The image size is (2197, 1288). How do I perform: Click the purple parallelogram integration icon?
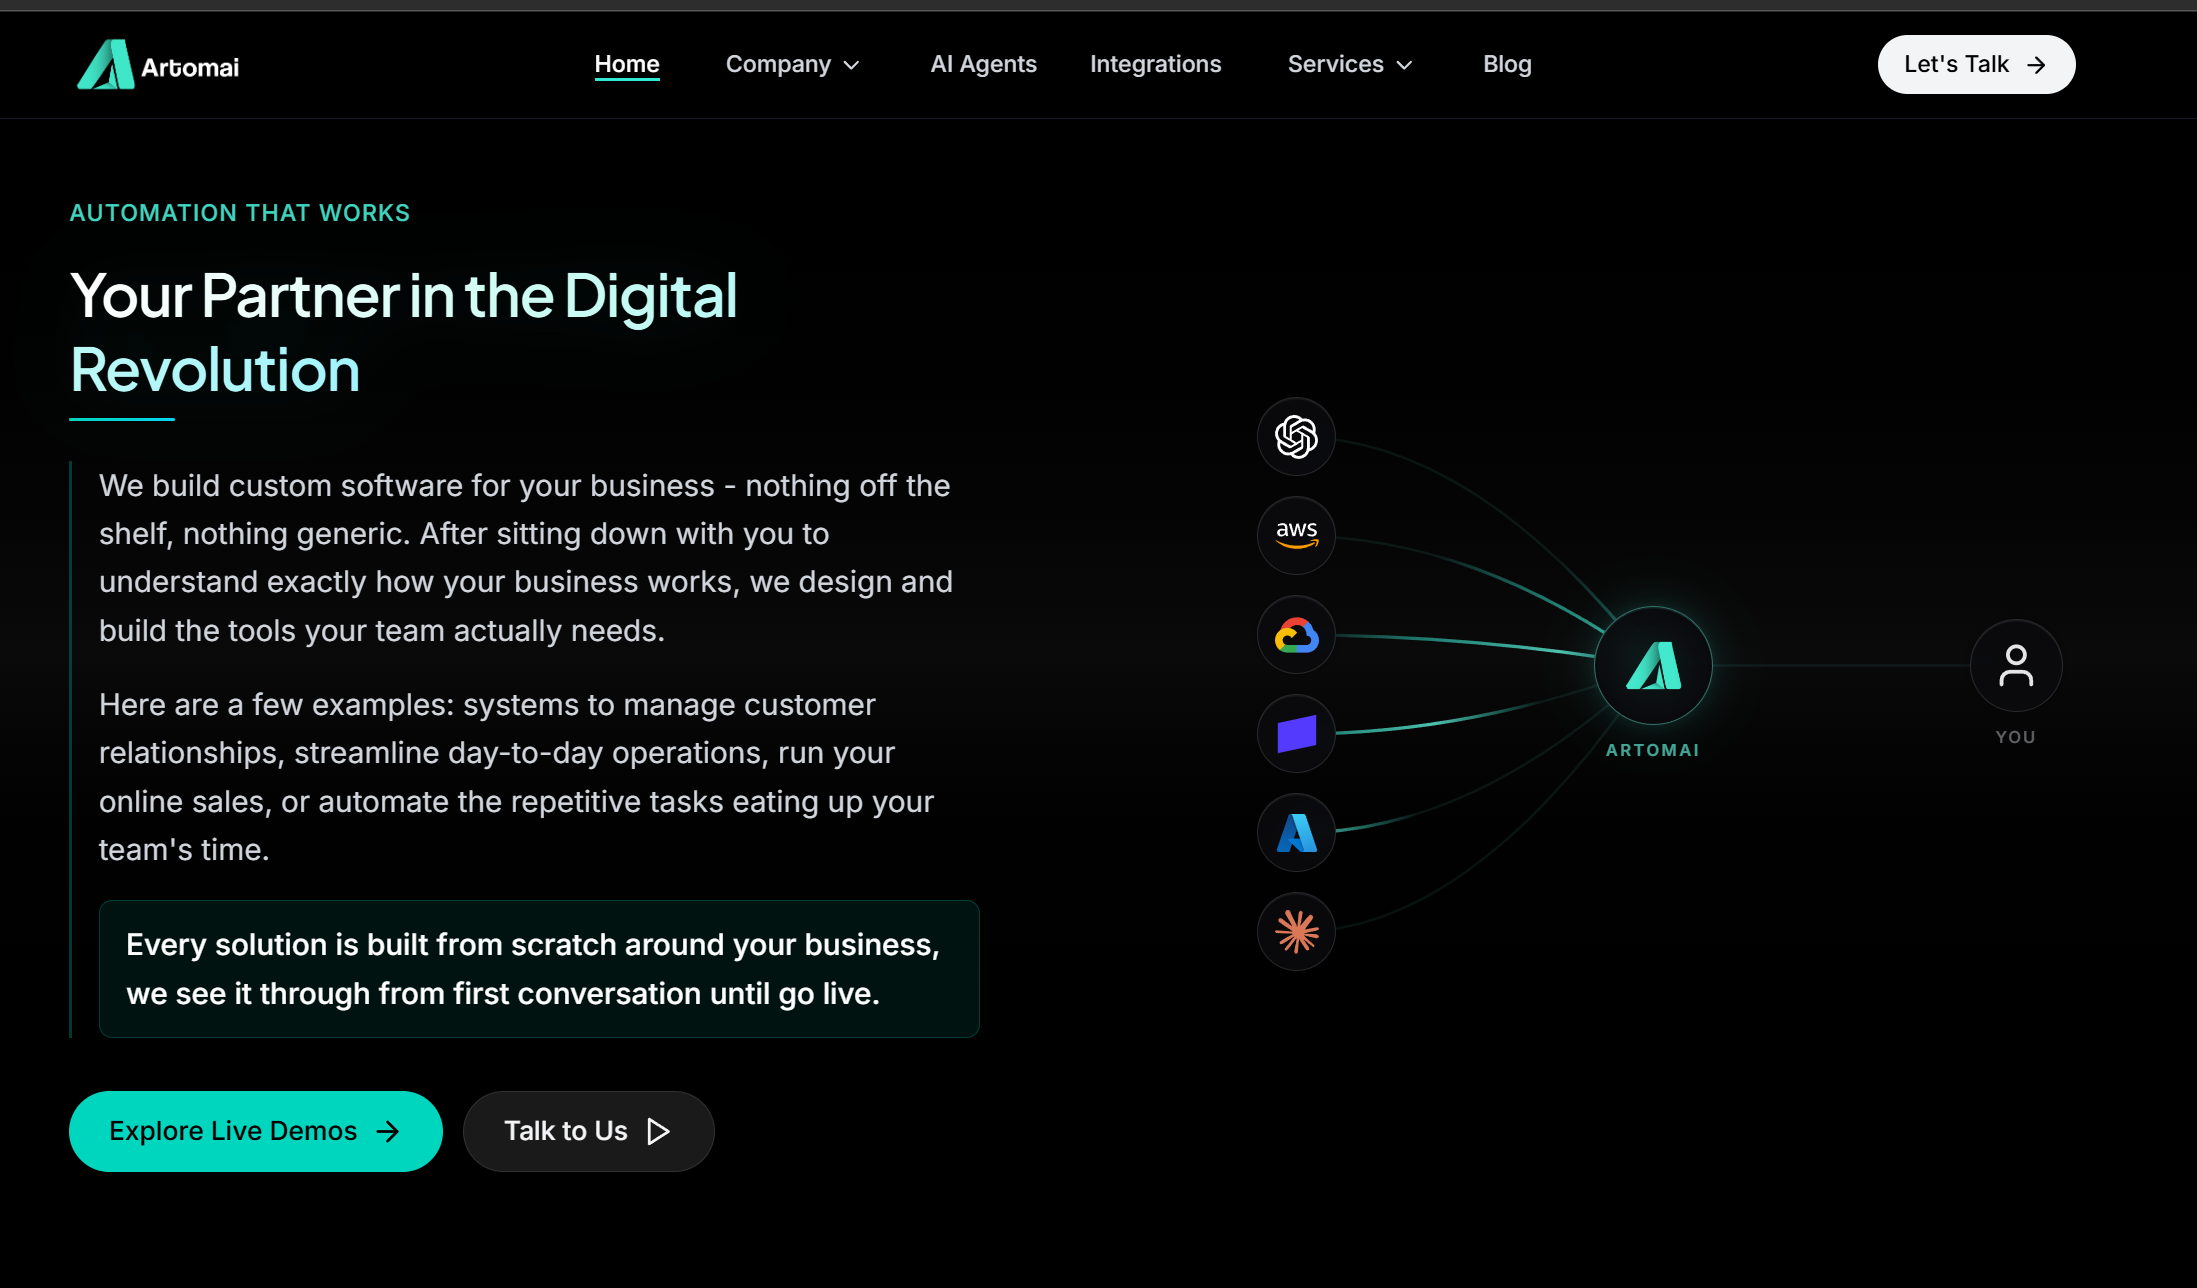[x=1296, y=734]
